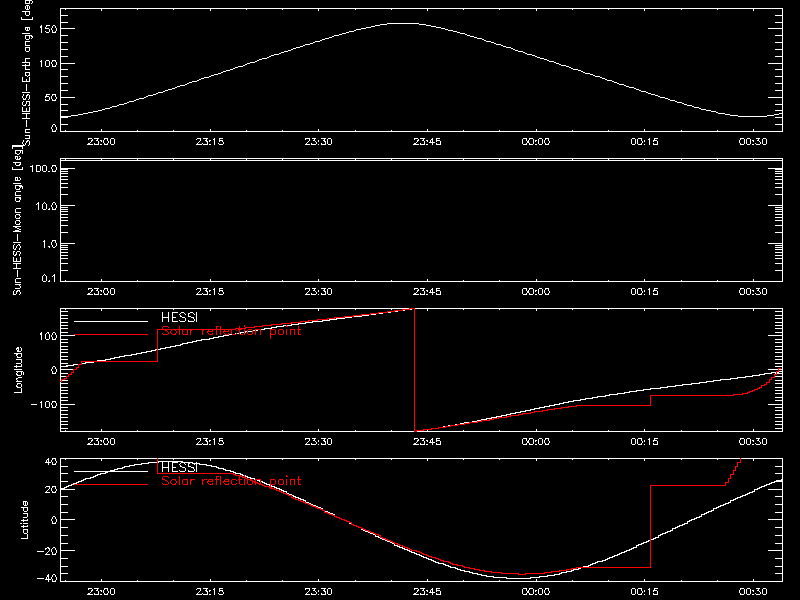Screen dimensions: 800x600
Task: Click the 23:15 tick label under Moon angle plot
Action: [210, 292]
